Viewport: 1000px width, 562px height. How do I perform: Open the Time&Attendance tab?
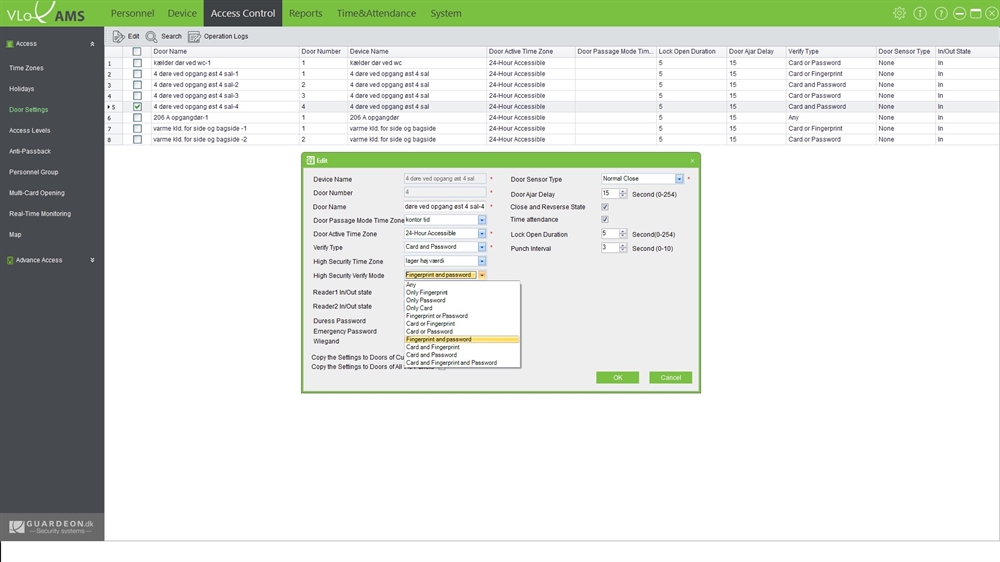coord(376,13)
